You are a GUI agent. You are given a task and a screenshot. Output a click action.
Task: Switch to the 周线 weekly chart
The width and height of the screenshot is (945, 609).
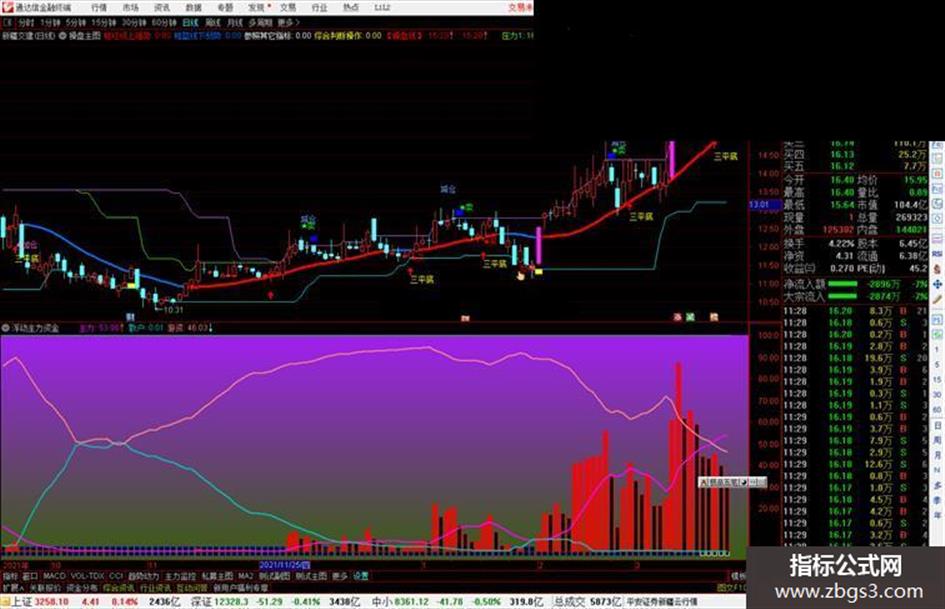[x=213, y=22]
